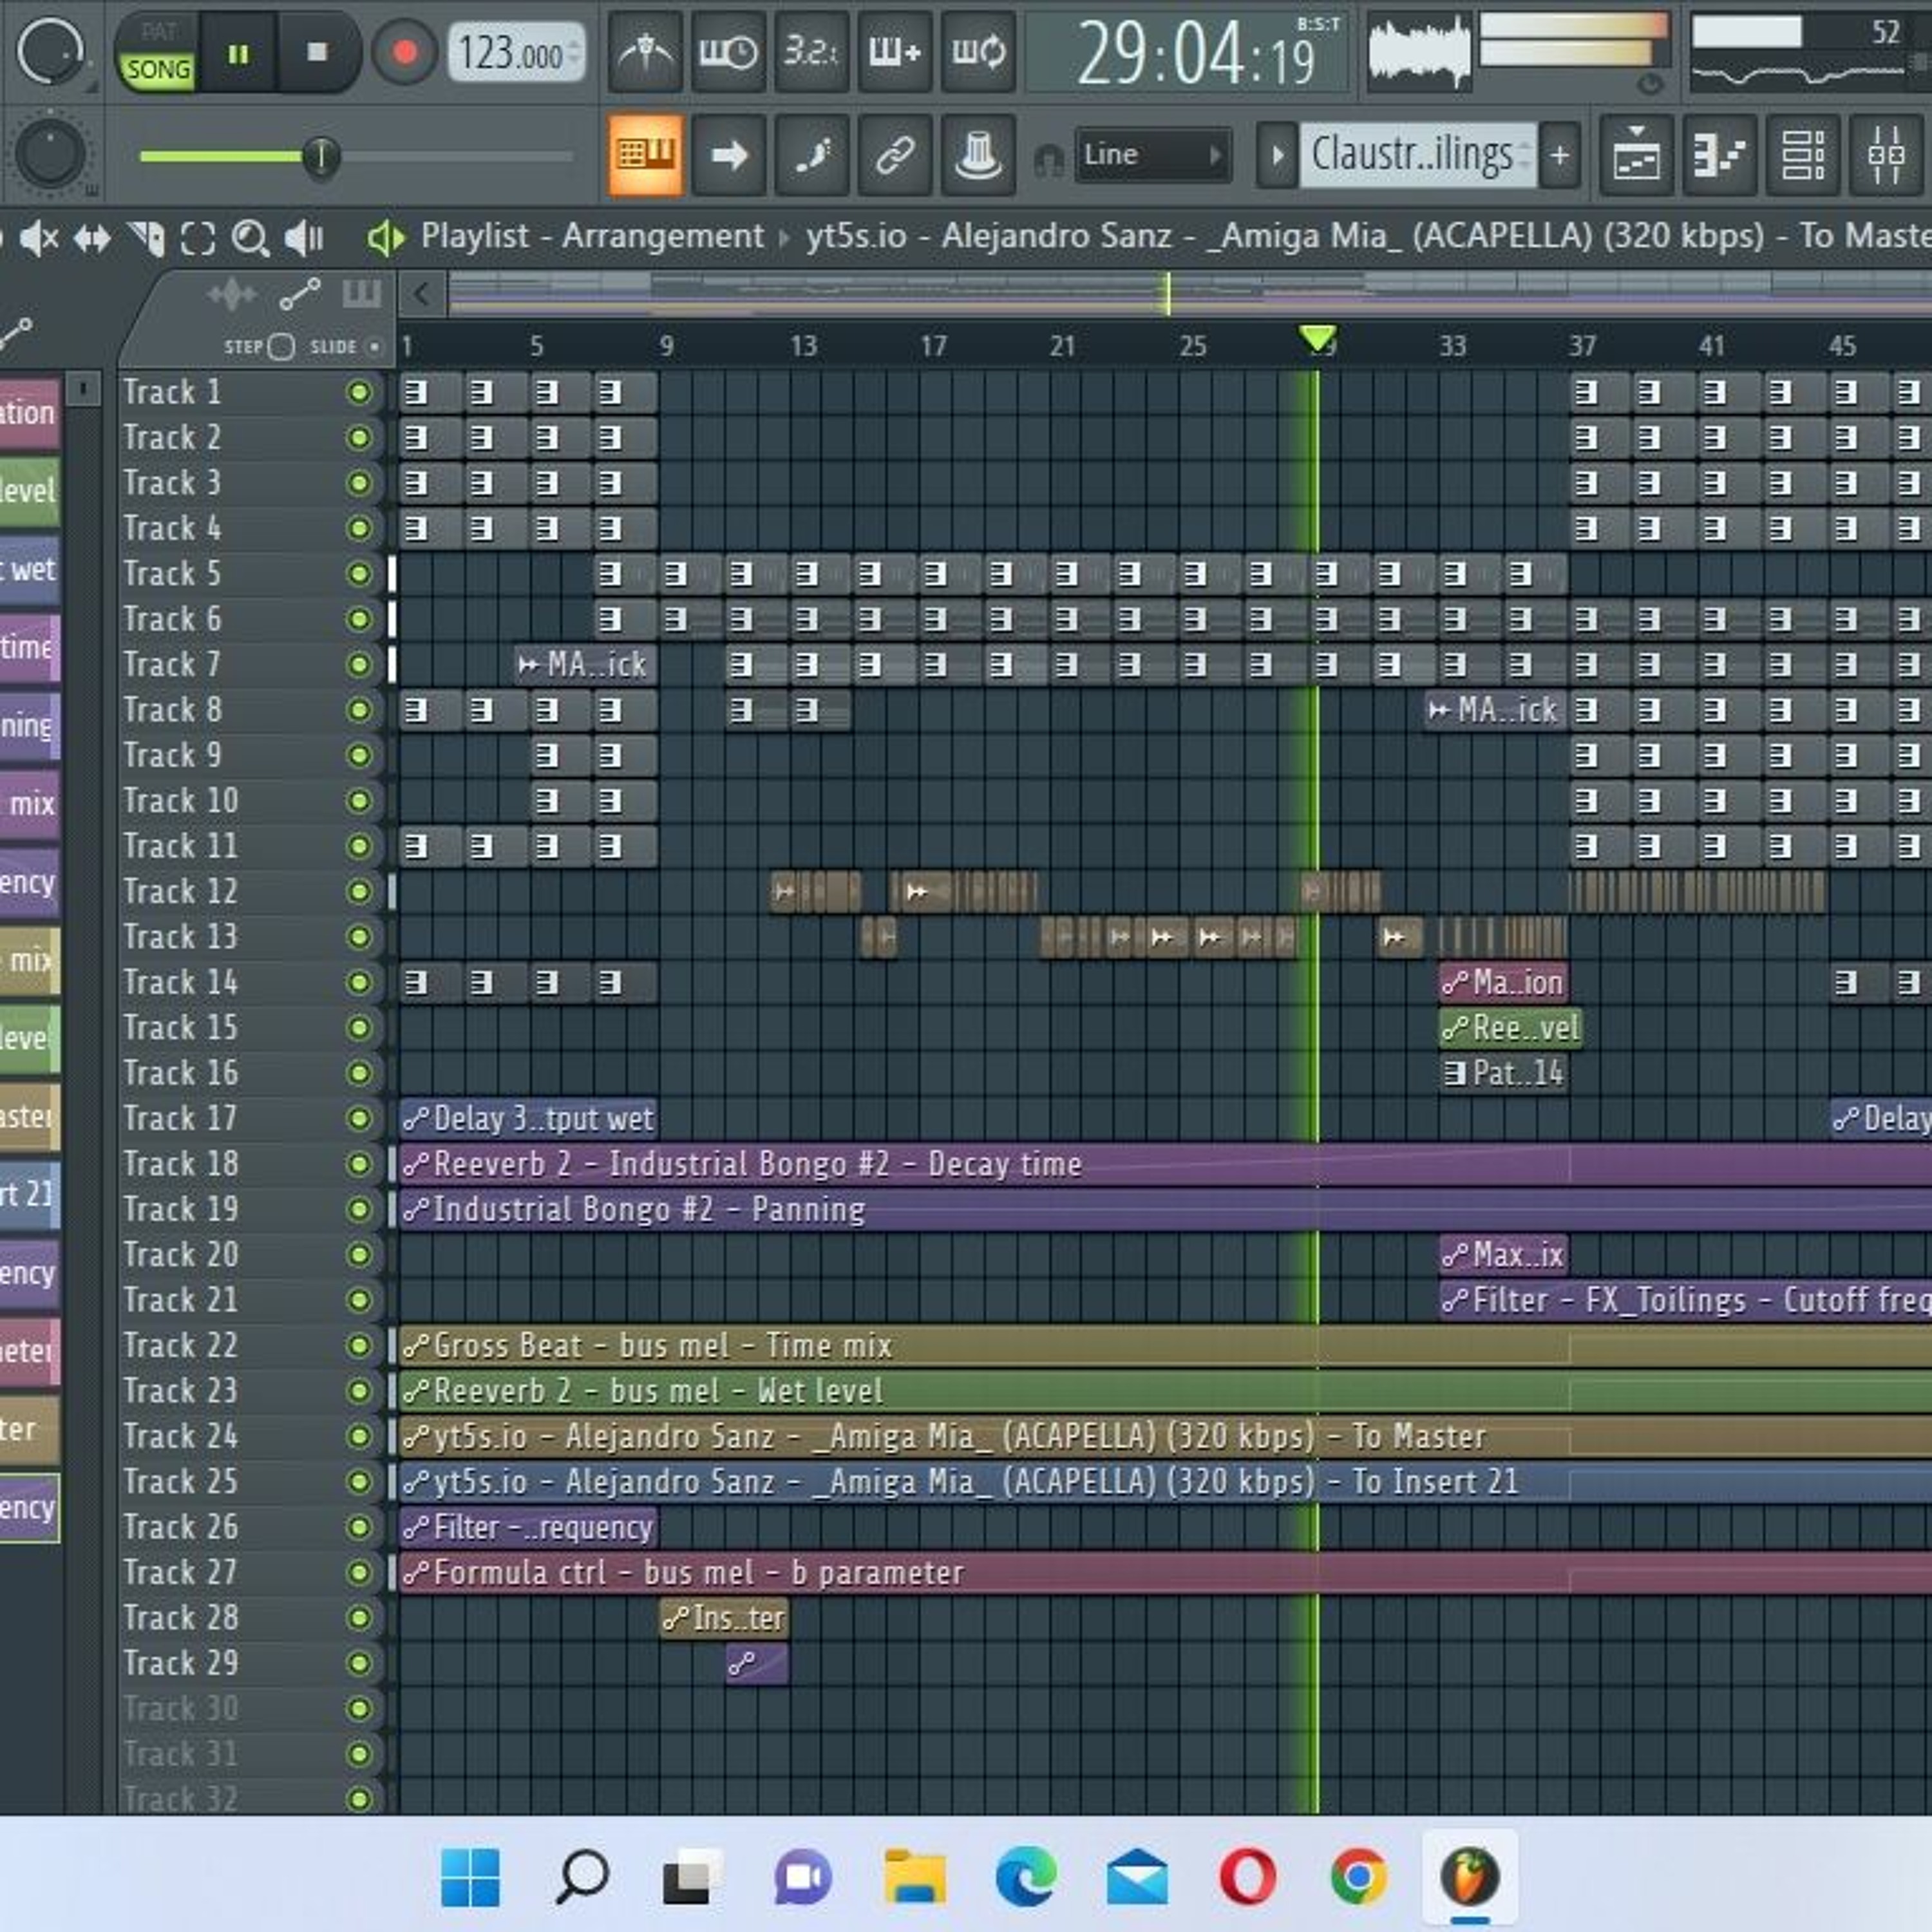
Task: Select the playlist slip tool
Action: pos(92,238)
